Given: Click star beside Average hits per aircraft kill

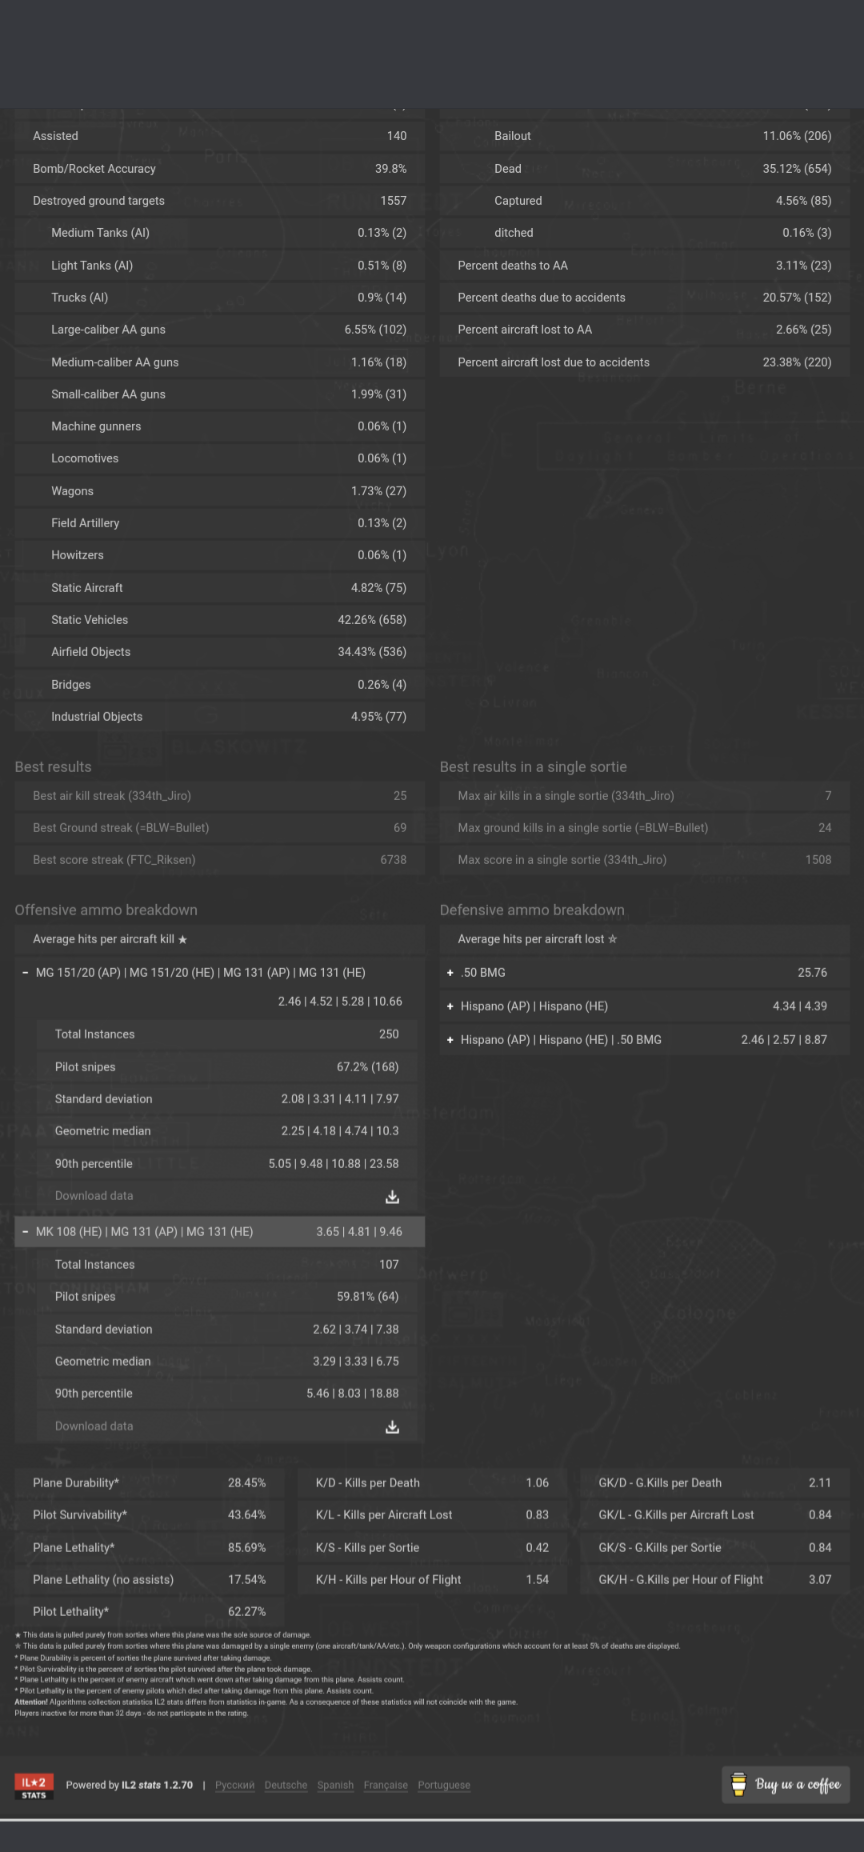Looking at the screenshot, I should click(182, 940).
